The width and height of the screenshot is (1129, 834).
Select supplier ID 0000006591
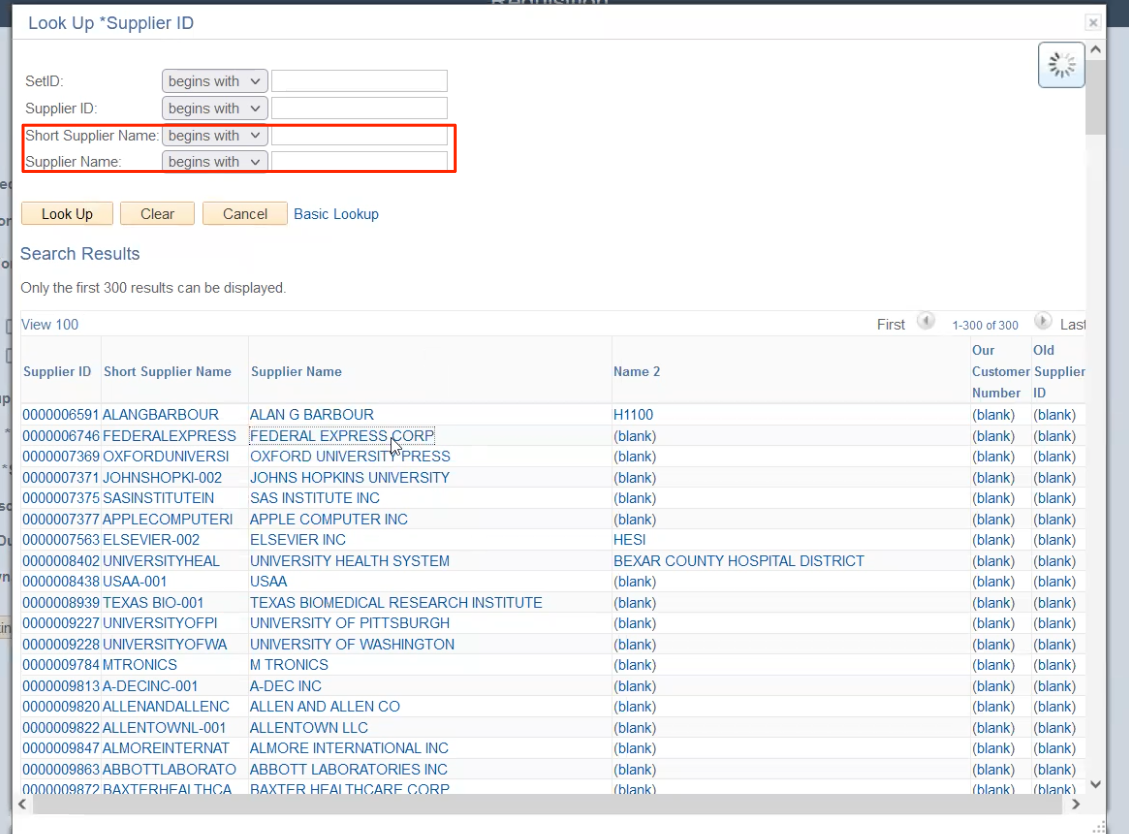tap(60, 415)
